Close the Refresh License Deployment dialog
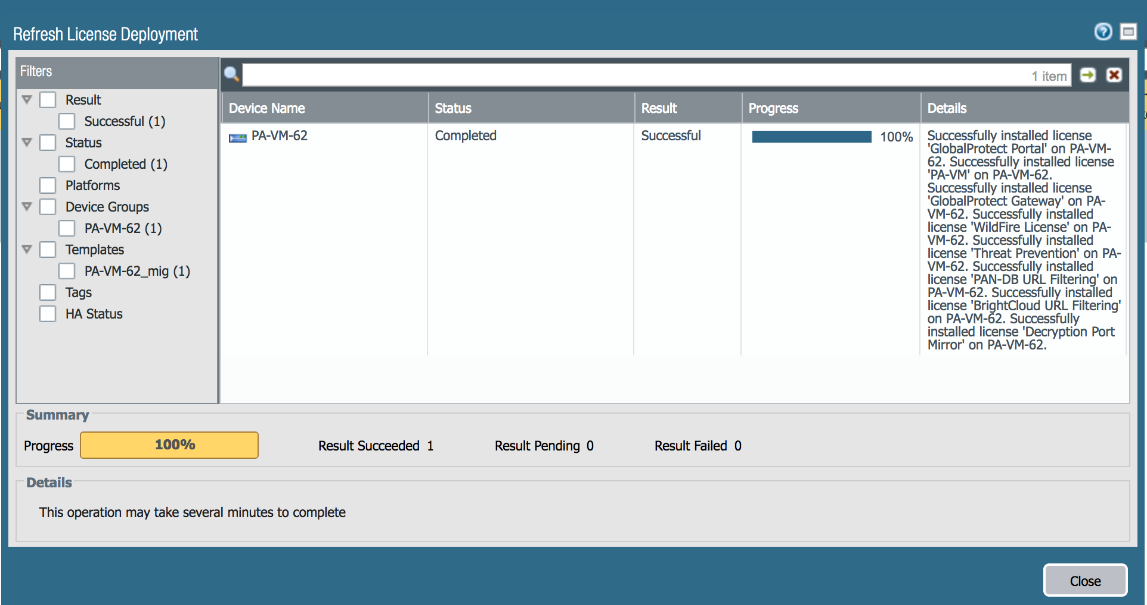 (x=1085, y=581)
